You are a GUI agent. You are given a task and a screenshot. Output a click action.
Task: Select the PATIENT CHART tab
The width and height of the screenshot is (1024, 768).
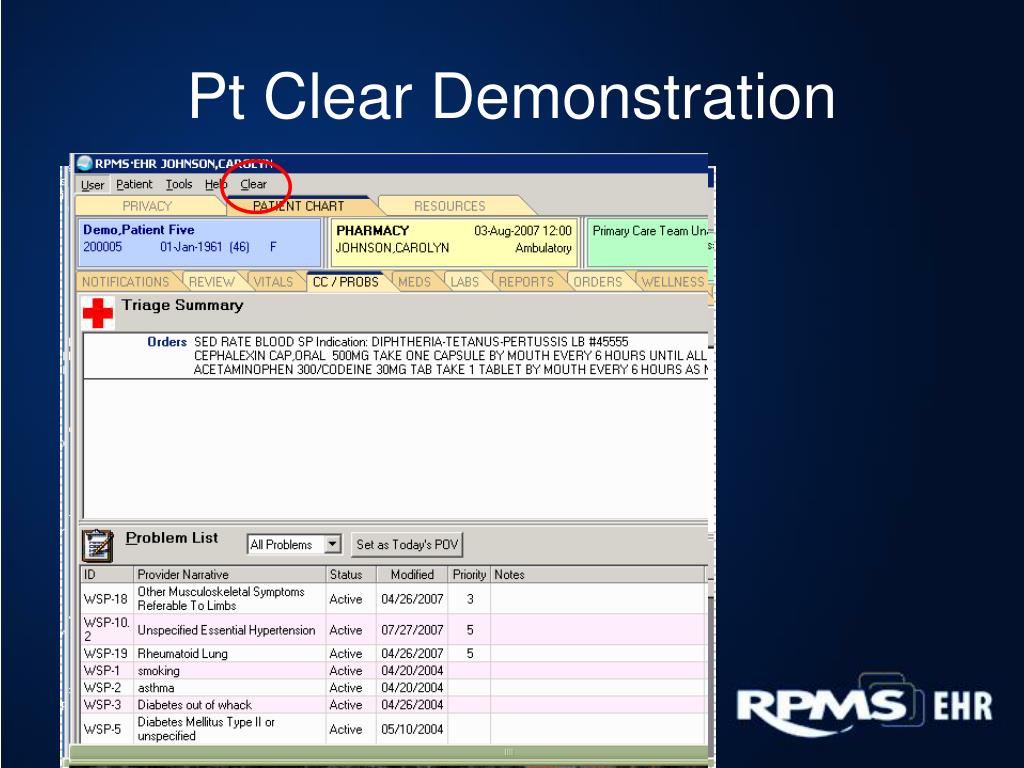point(298,206)
